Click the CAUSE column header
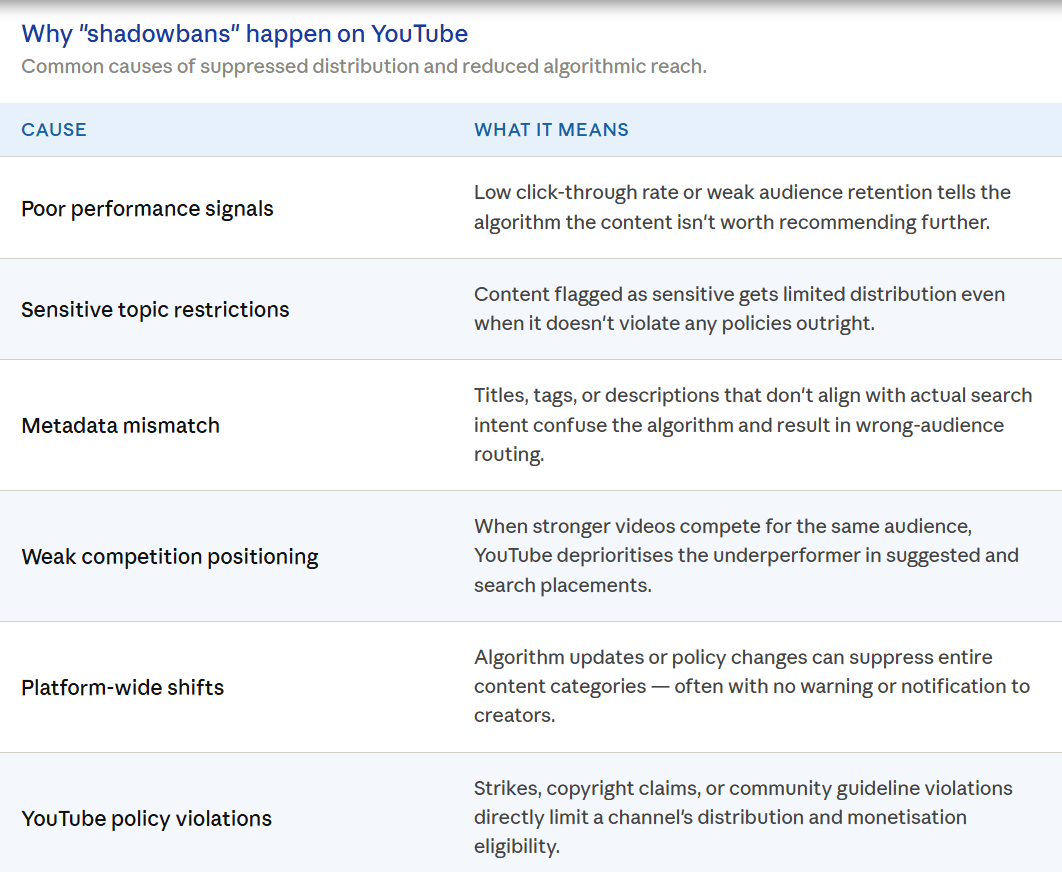The height and width of the screenshot is (872, 1062). 54,129
